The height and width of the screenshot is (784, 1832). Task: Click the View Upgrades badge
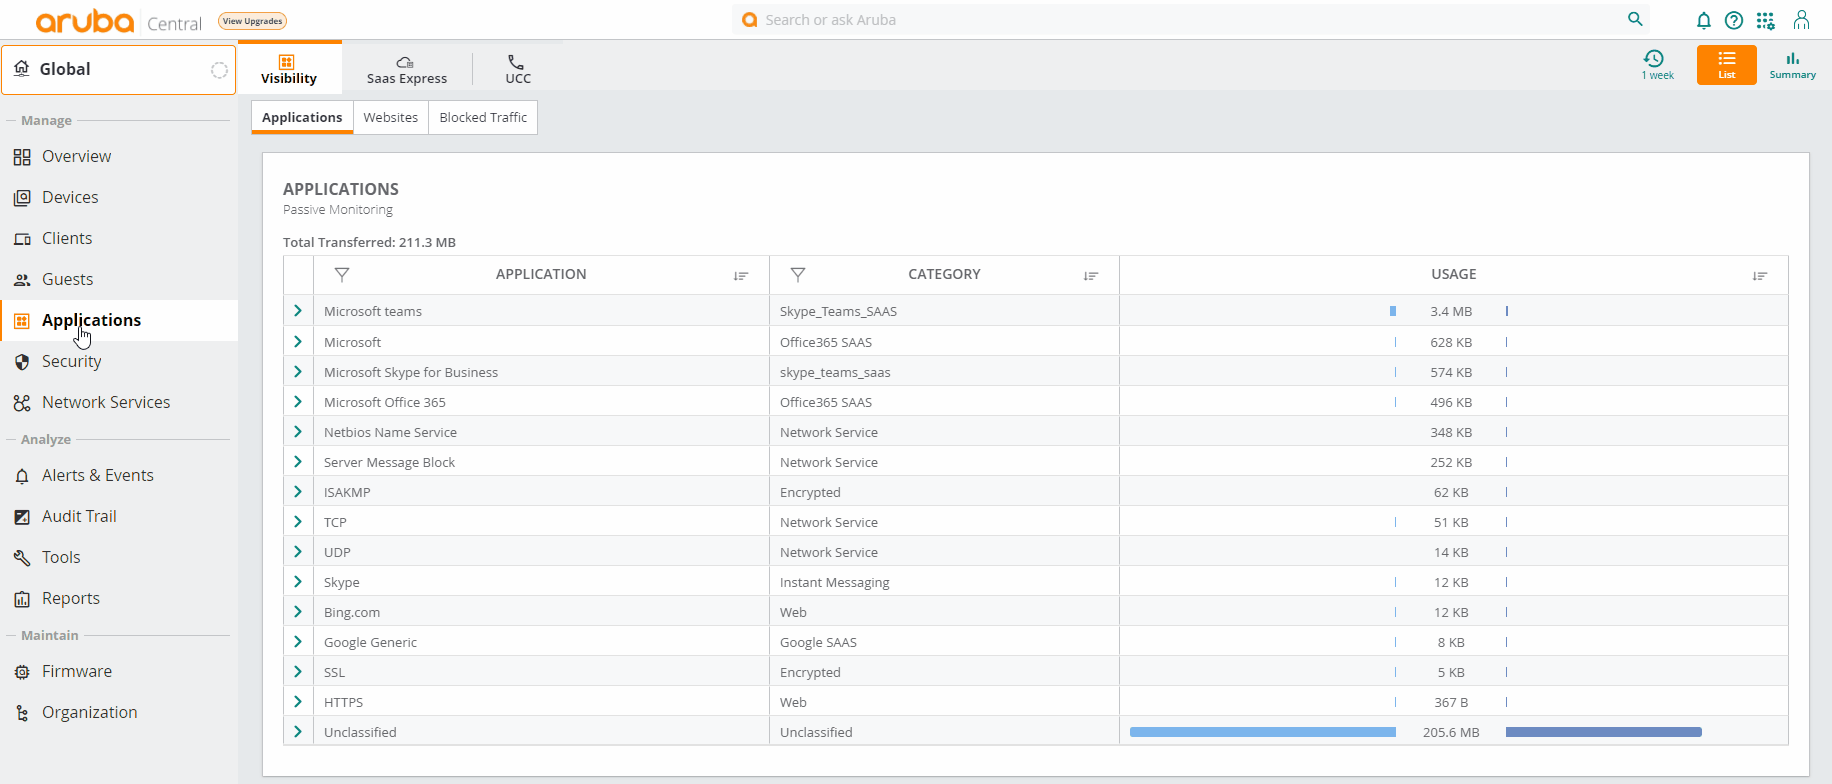point(253,21)
